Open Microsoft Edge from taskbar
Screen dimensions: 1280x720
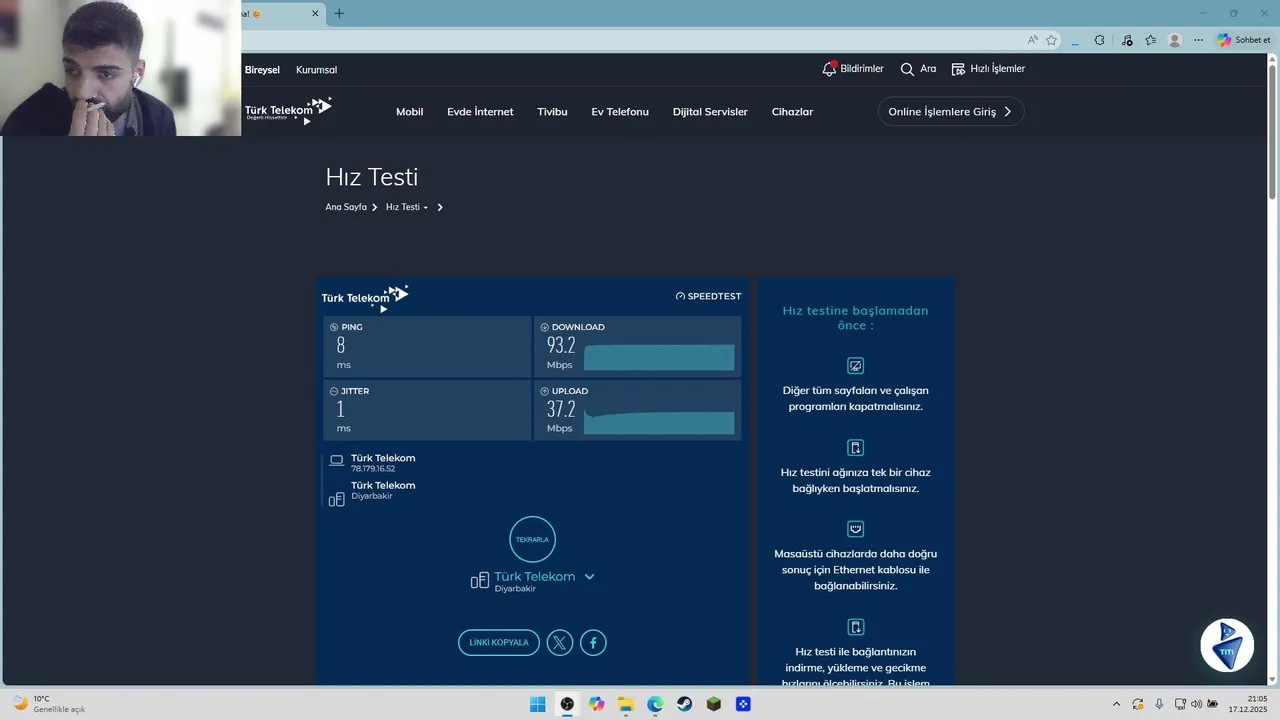point(655,704)
